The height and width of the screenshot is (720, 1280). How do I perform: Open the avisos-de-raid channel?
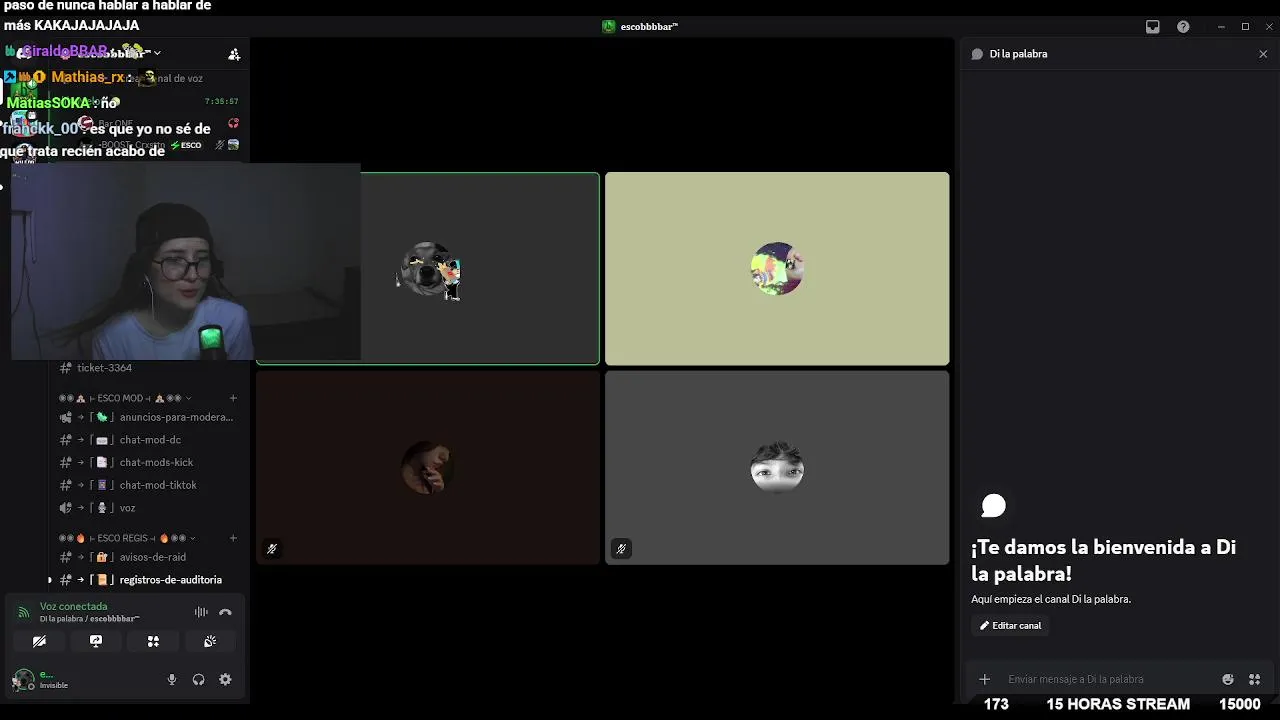148,557
